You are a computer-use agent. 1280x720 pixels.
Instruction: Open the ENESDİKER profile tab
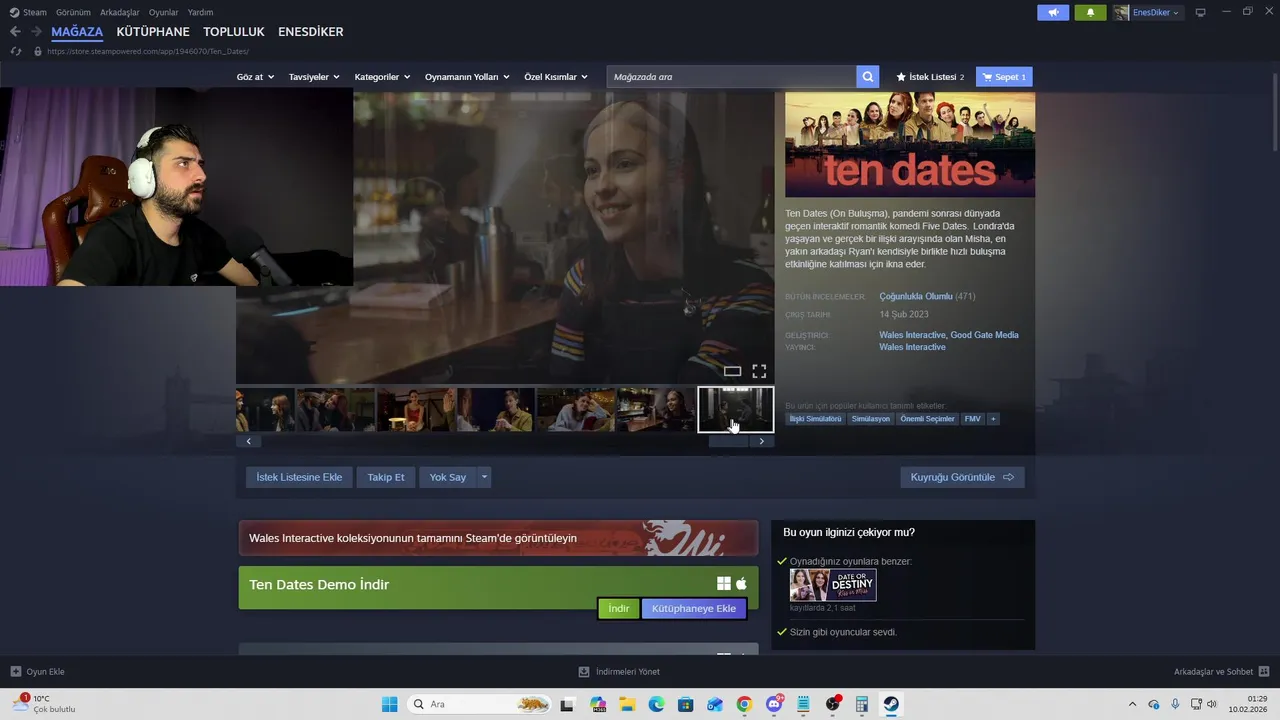(x=311, y=32)
